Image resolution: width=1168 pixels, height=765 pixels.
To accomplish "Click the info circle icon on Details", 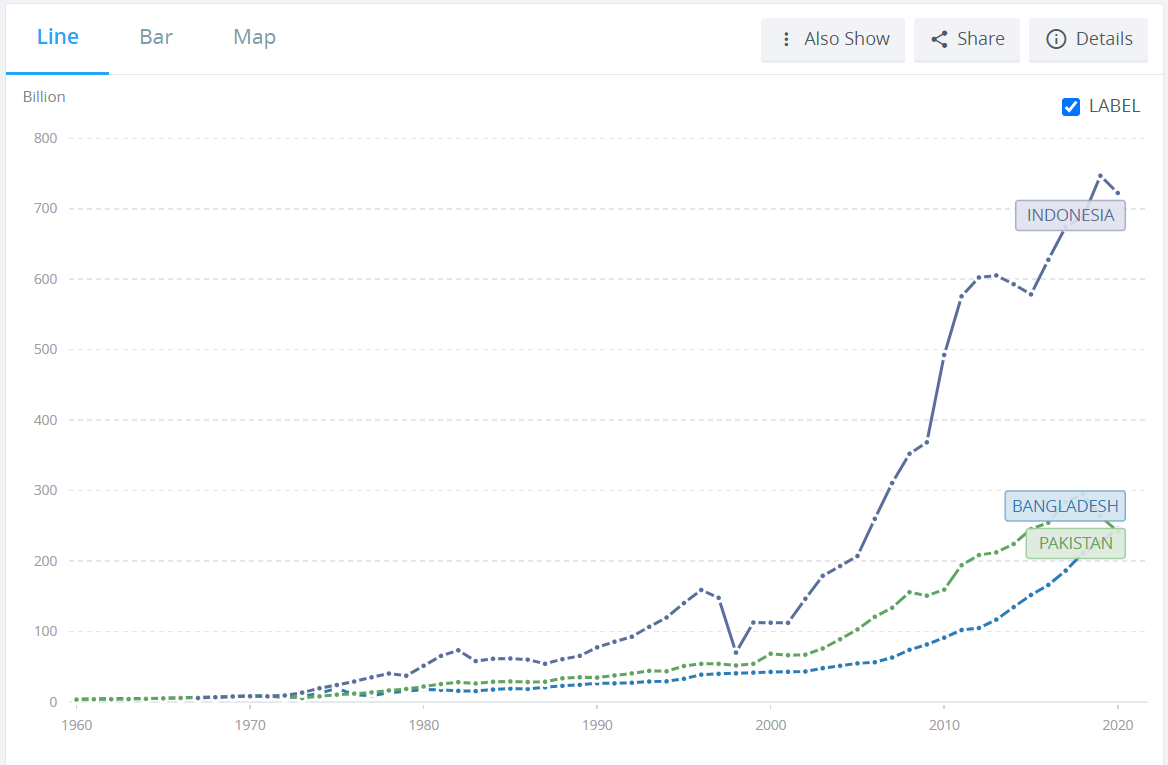I will click(x=1056, y=39).
